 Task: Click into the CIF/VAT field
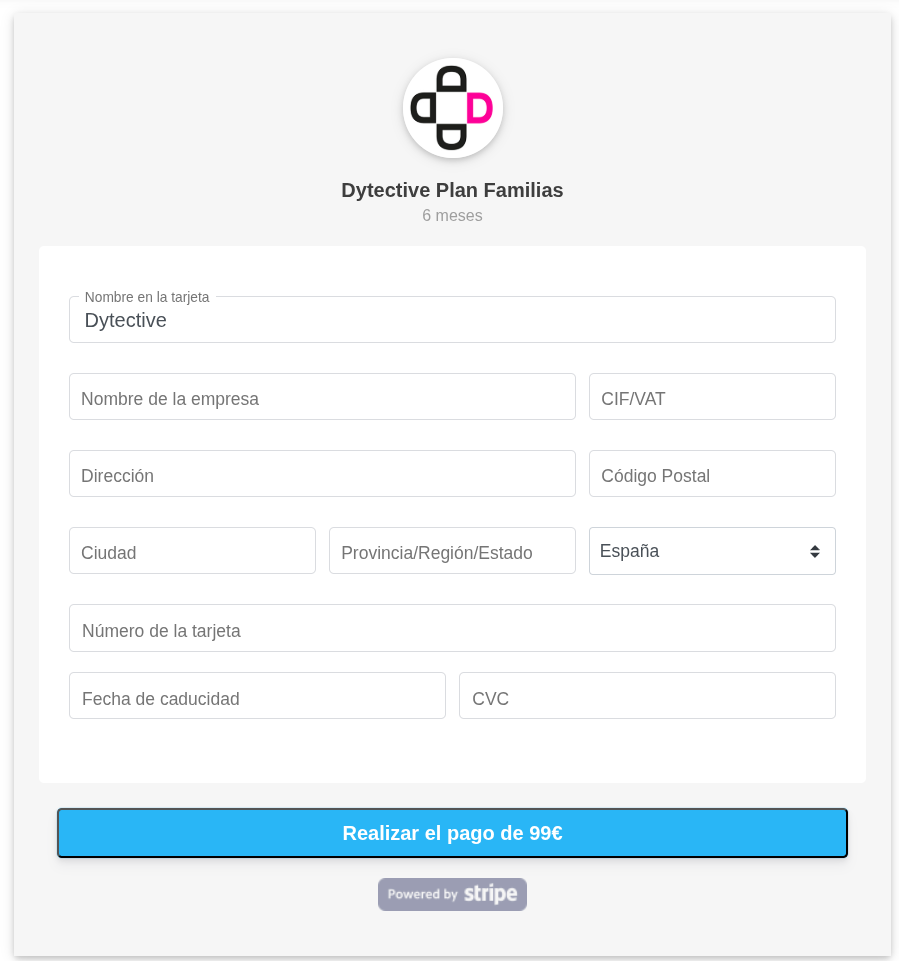[712, 398]
